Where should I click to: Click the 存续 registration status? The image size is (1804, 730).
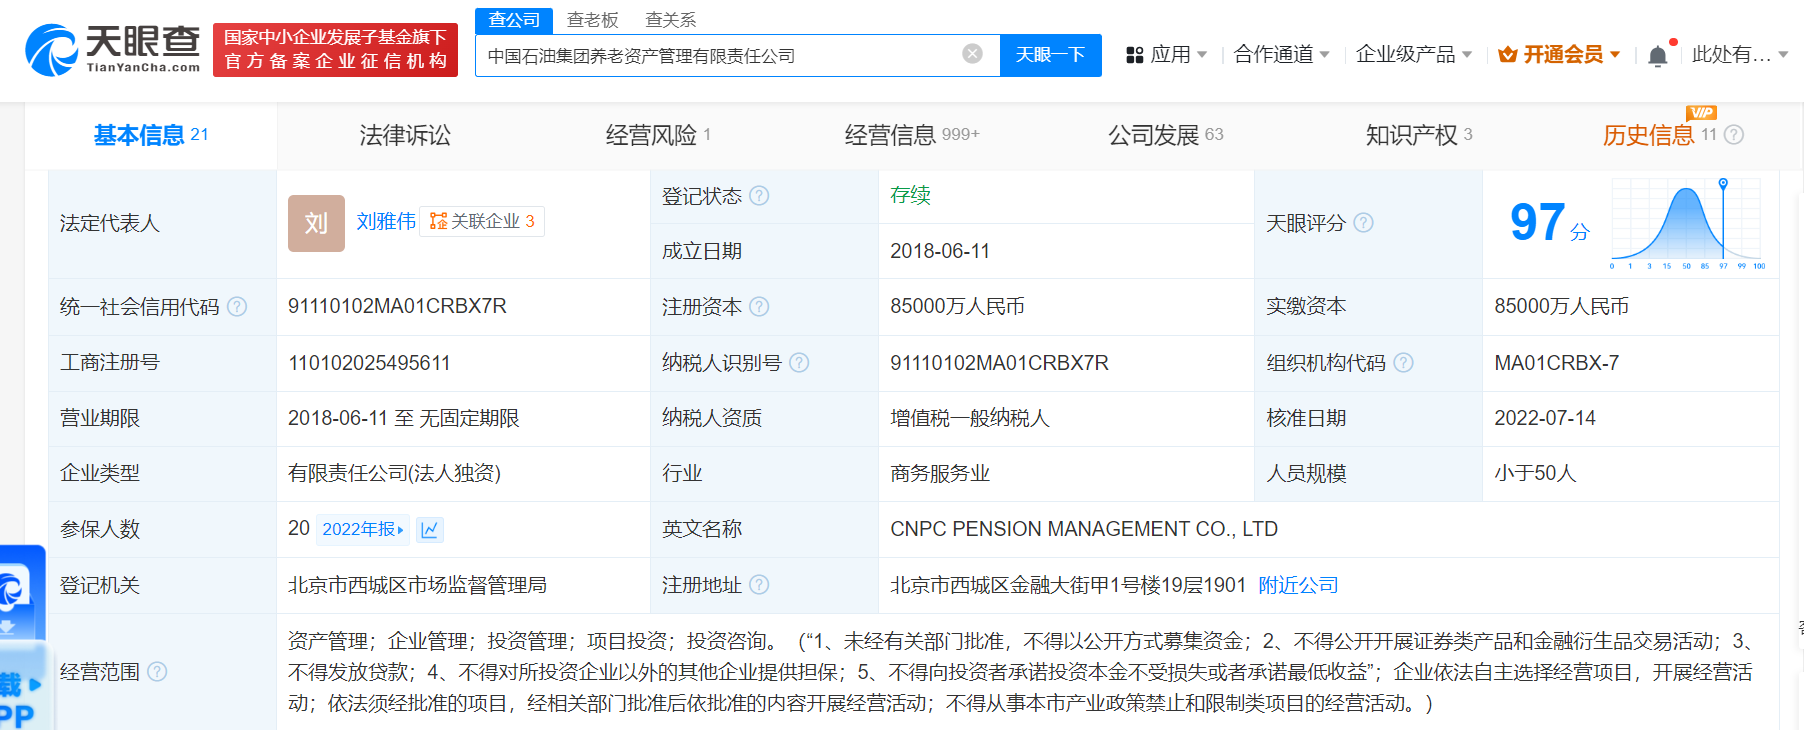pyautogui.click(x=910, y=195)
